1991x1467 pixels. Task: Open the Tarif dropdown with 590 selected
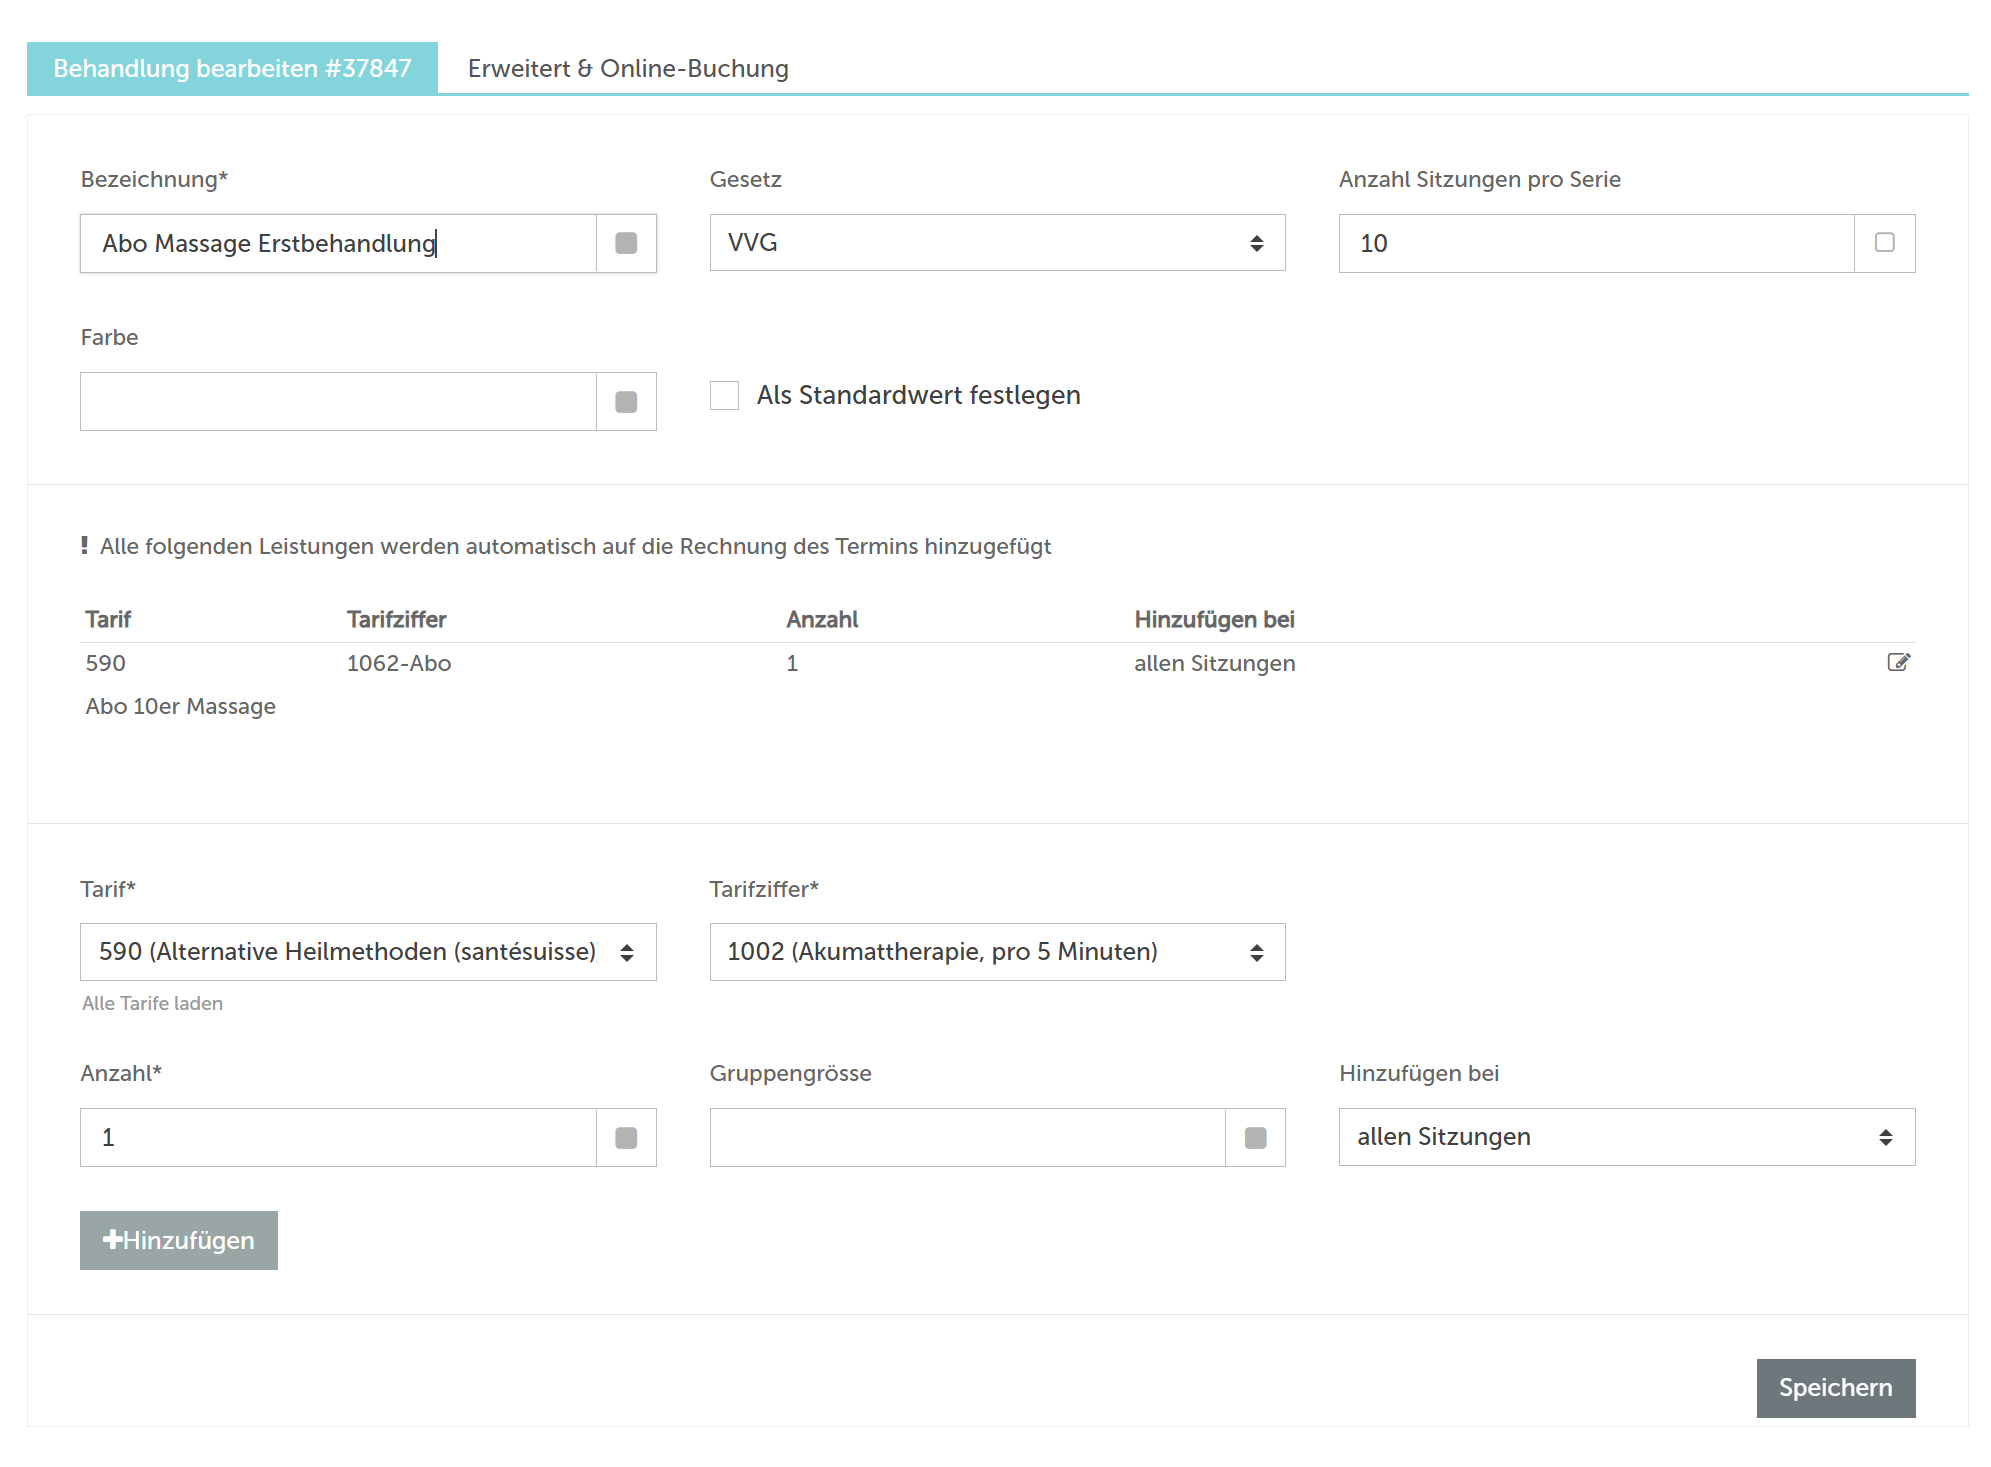(x=367, y=952)
